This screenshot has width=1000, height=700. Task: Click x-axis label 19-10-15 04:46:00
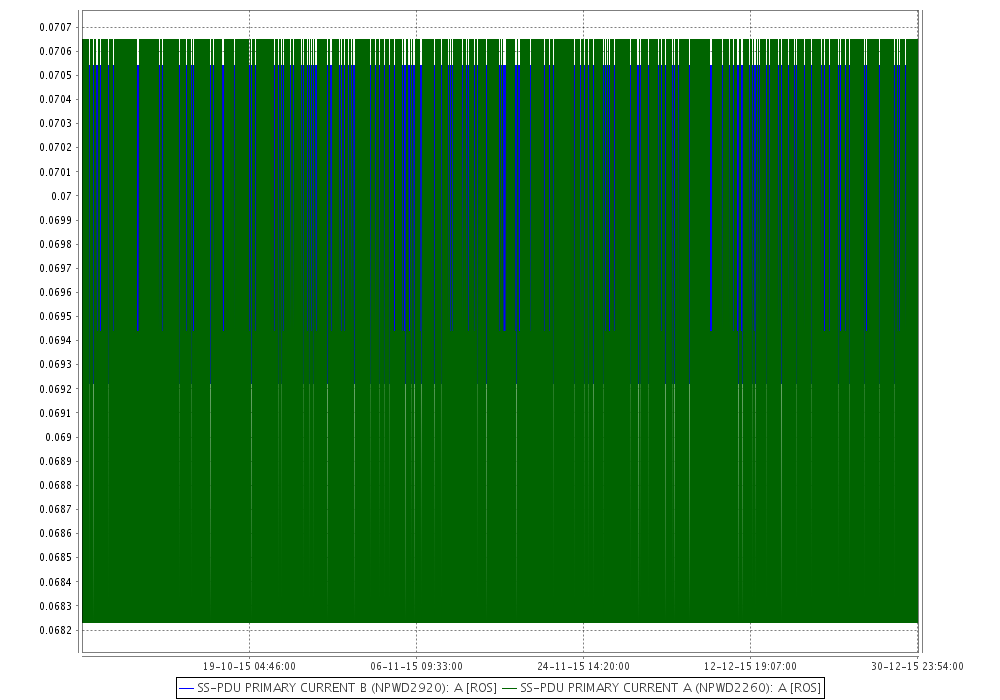[x=249, y=666]
